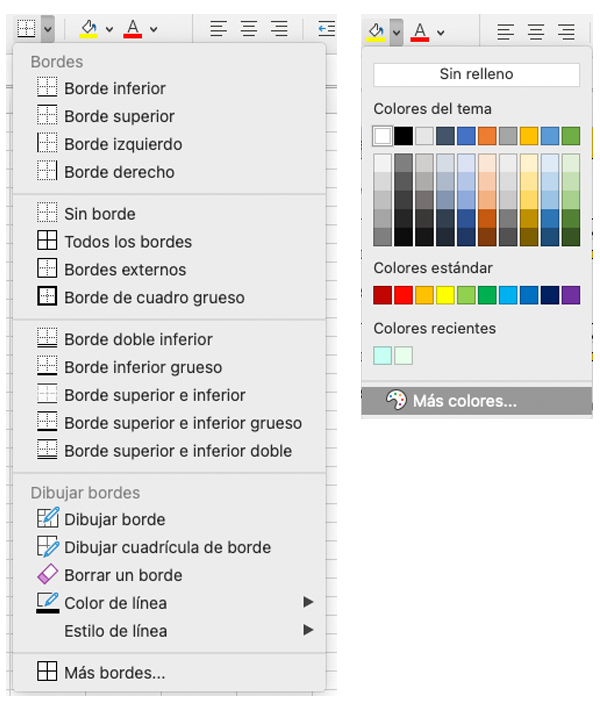Click the fill color bucket in the right toolbar
Image resolution: width=600 pixels, height=708 pixels.
click(x=376, y=32)
